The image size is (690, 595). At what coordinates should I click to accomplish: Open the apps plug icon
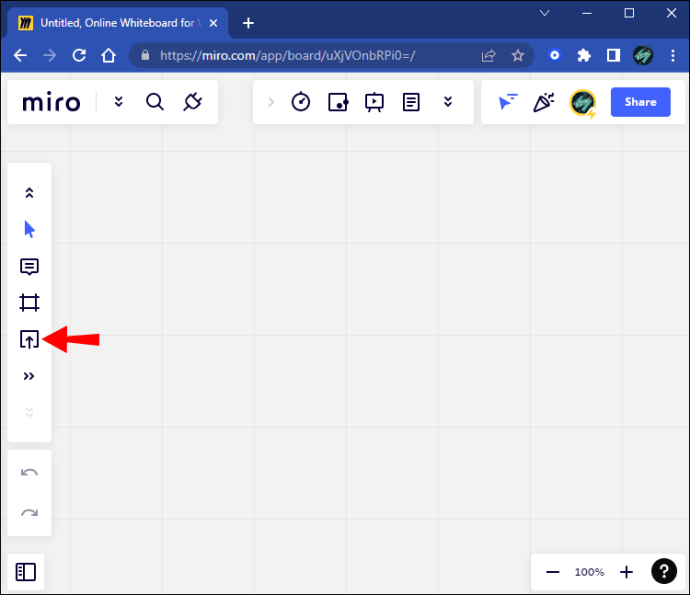[x=192, y=102]
